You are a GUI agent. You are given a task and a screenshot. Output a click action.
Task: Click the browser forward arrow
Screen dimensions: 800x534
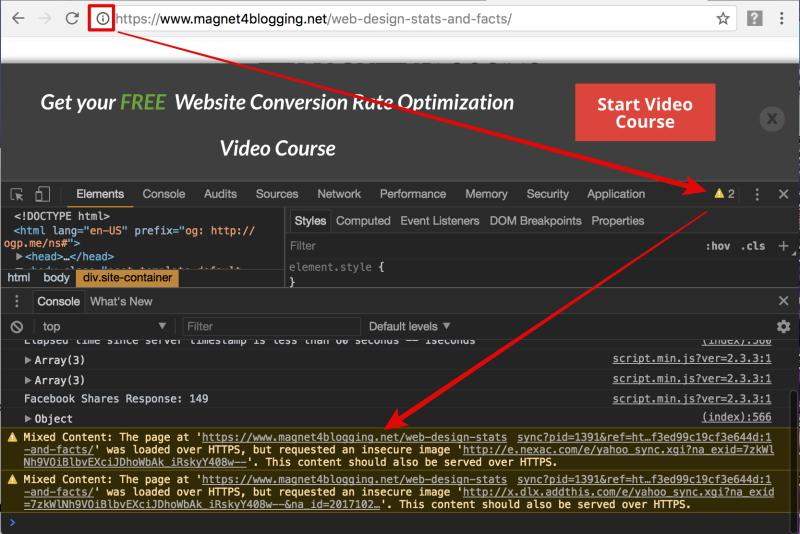point(45,18)
